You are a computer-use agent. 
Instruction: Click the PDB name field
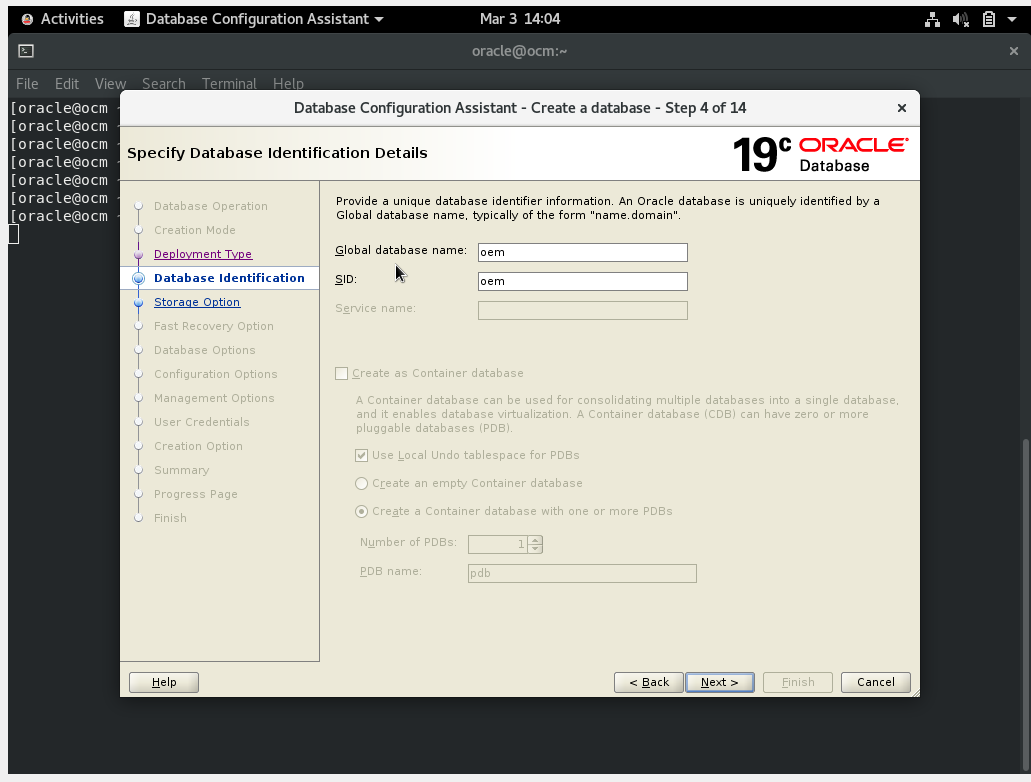(x=582, y=573)
